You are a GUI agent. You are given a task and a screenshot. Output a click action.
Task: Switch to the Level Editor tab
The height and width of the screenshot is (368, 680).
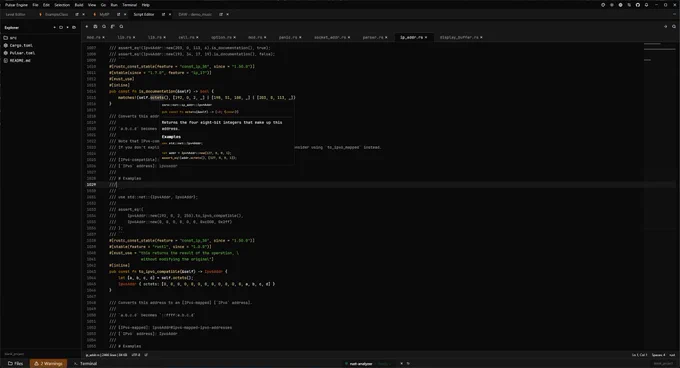tap(16, 14)
